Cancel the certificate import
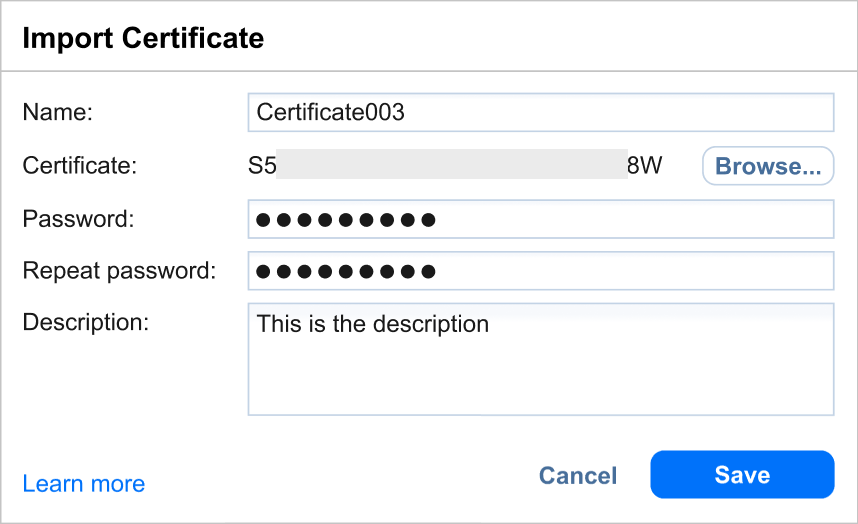The image size is (858, 524). coord(578,475)
